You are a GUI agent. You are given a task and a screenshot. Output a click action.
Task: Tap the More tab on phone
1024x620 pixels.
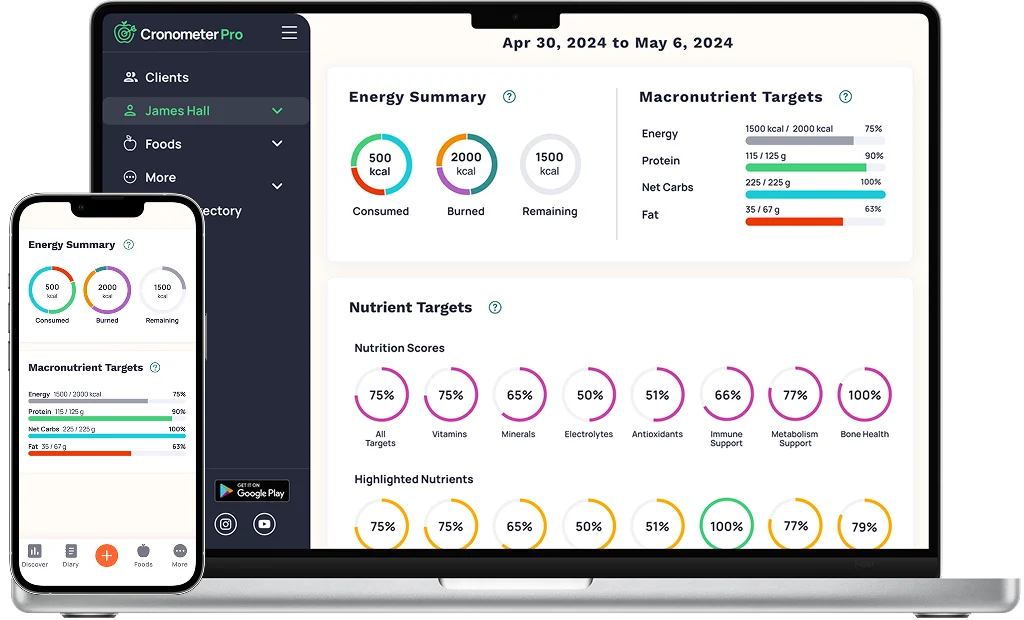click(x=179, y=555)
